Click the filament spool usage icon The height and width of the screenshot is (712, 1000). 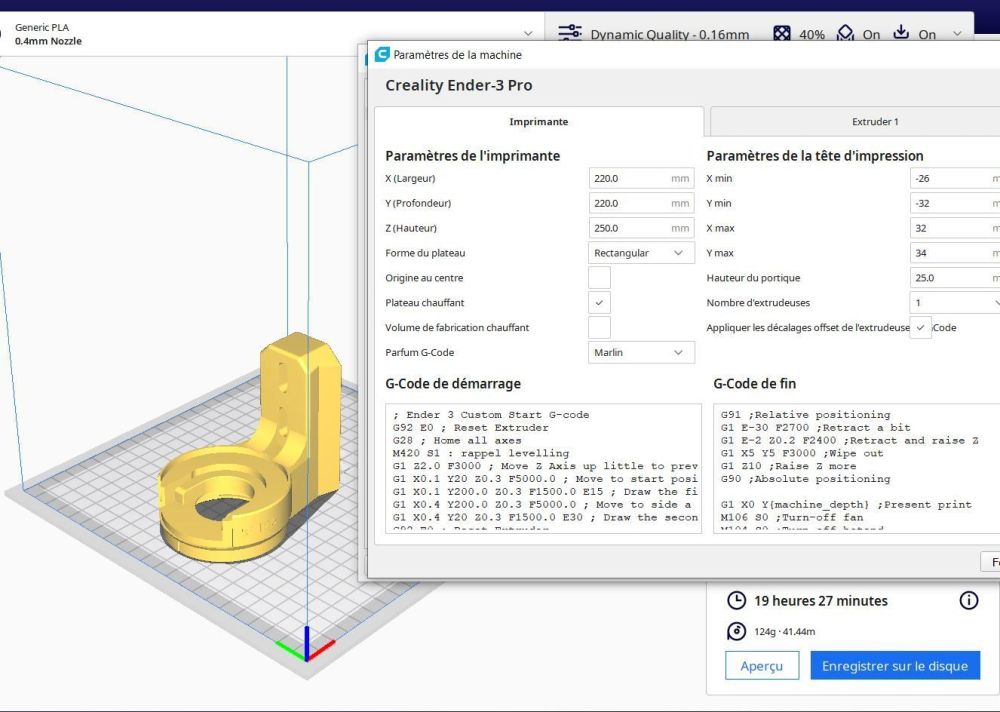(737, 632)
